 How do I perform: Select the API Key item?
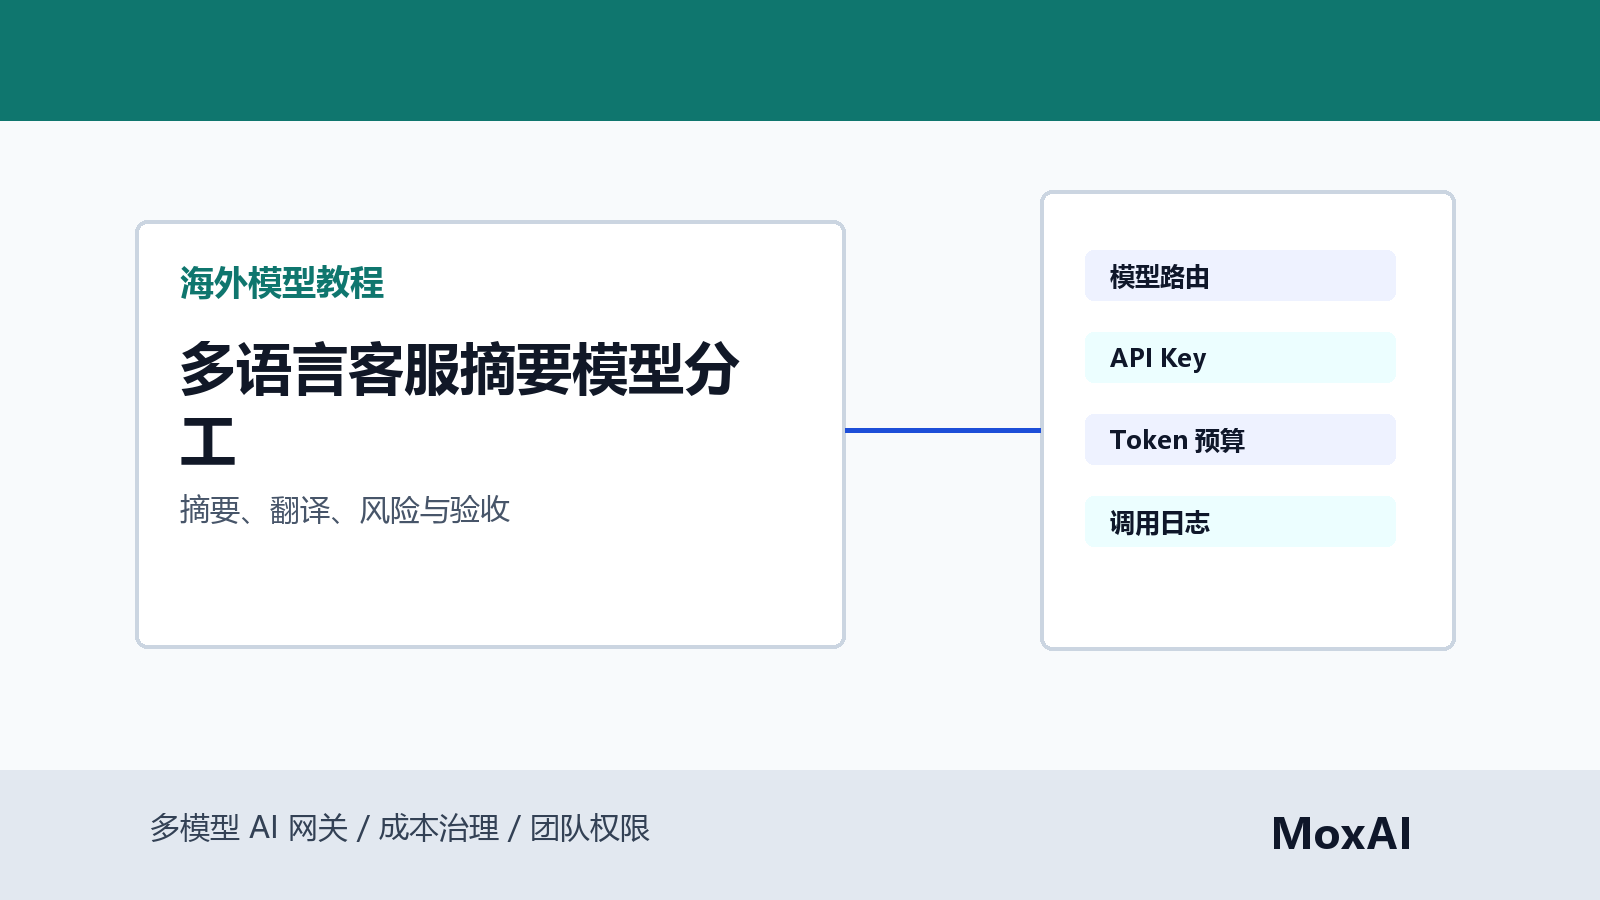click(1240, 358)
